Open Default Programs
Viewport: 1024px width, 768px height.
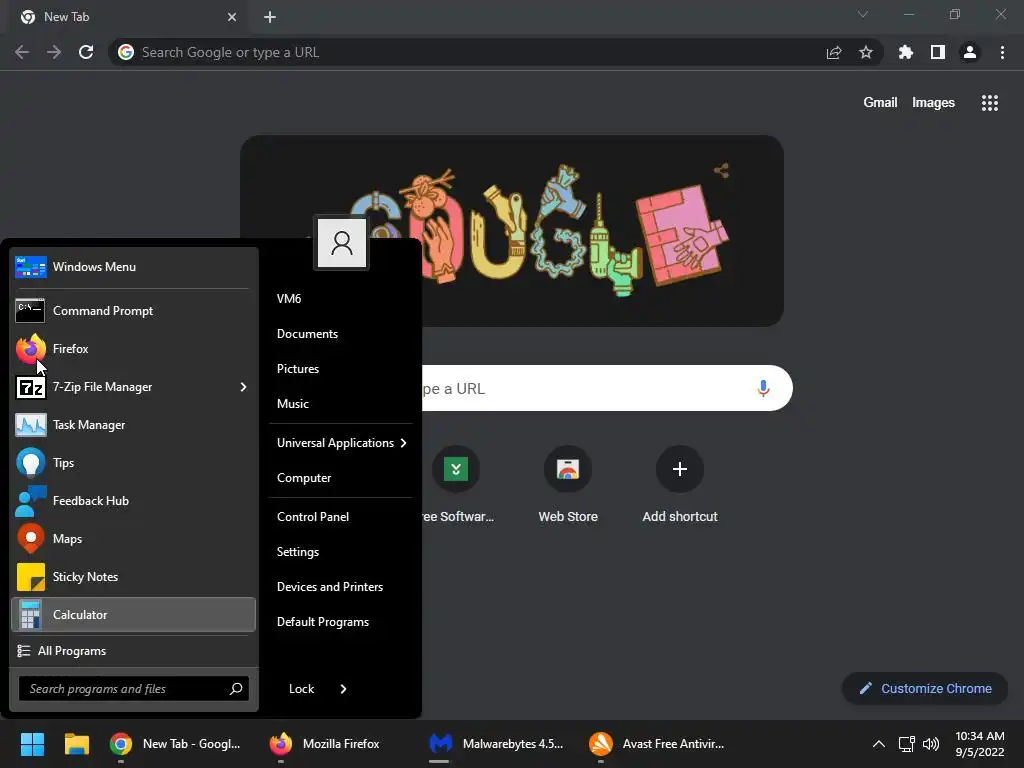click(323, 622)
